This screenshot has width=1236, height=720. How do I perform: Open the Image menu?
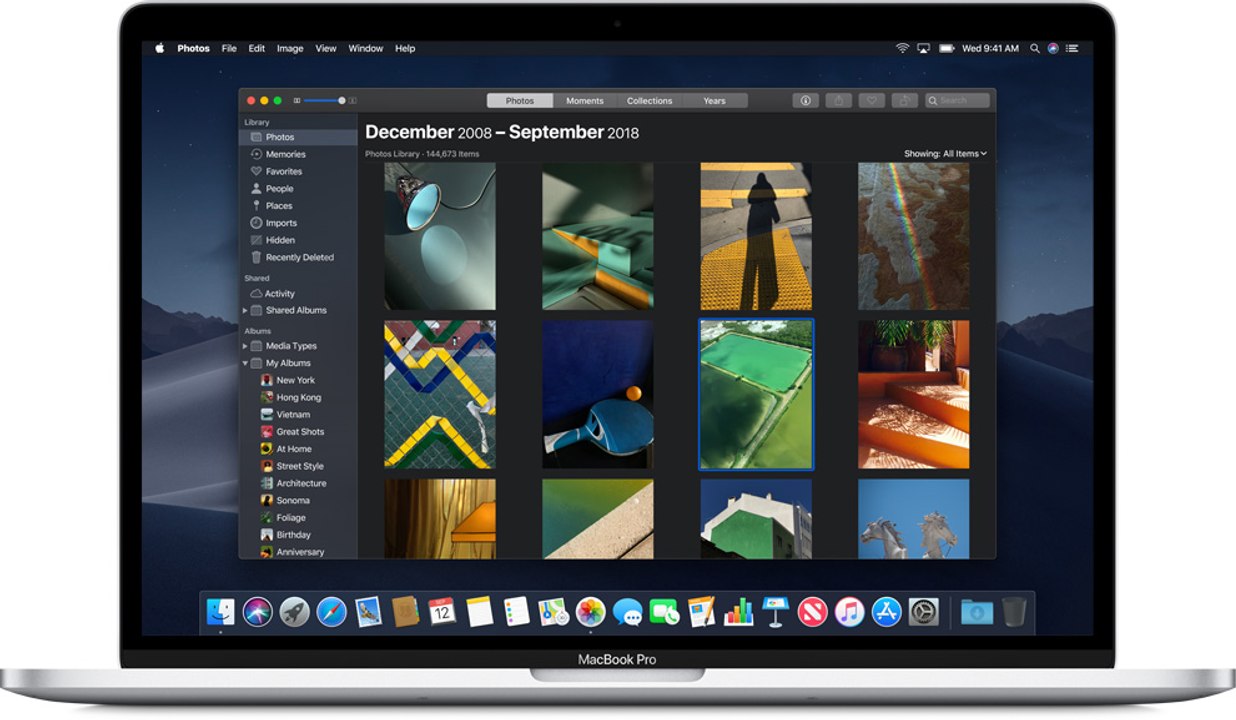click(x=290, y=48)
